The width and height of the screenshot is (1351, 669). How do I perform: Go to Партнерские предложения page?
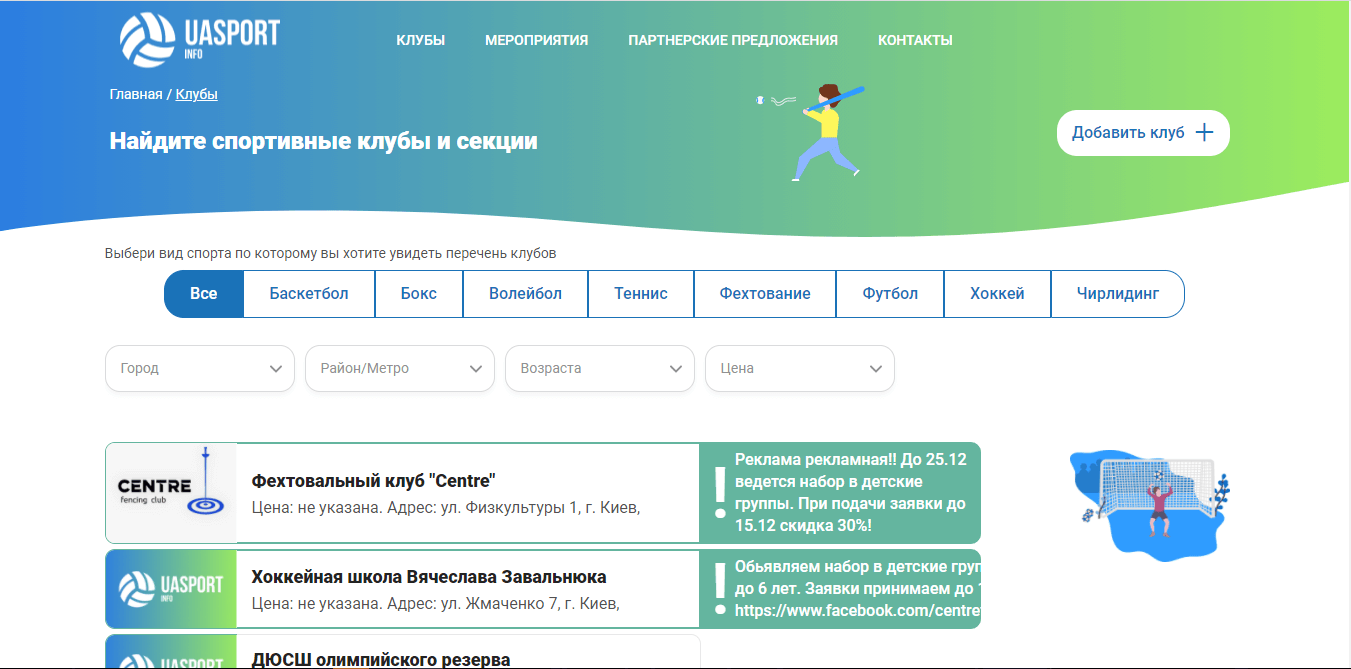[x=733, y=41]
